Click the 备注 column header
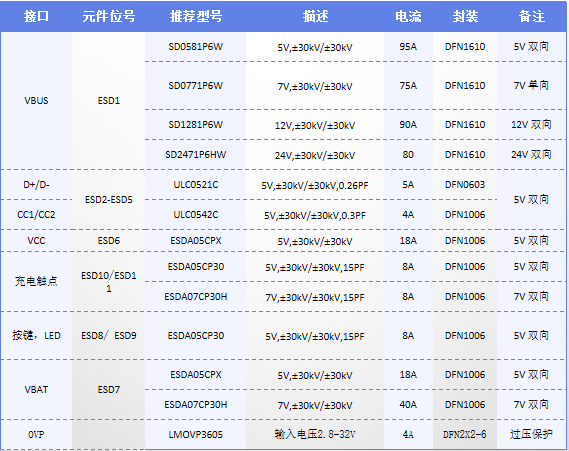The height and width of the screenshot is (451, 569). click(531, 16)
